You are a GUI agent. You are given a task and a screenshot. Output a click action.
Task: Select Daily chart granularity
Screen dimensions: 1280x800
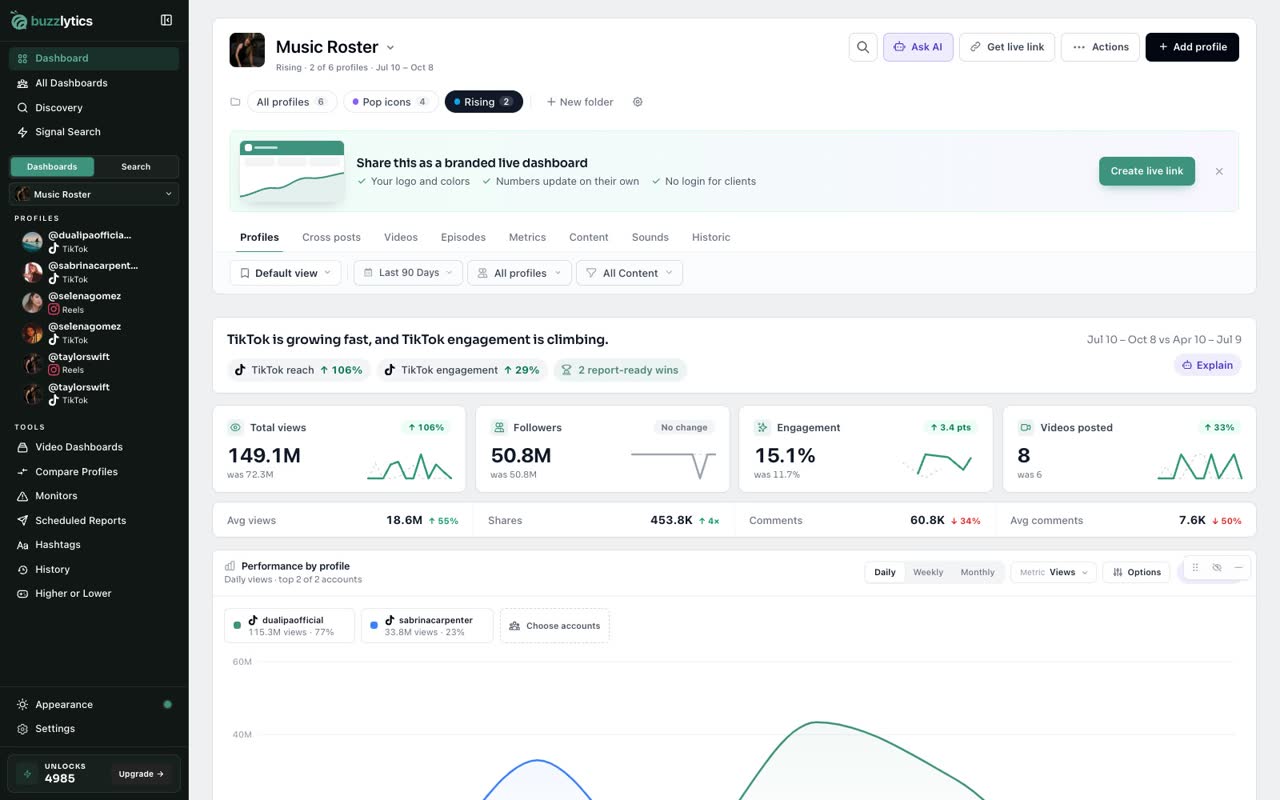pos(885,572)
